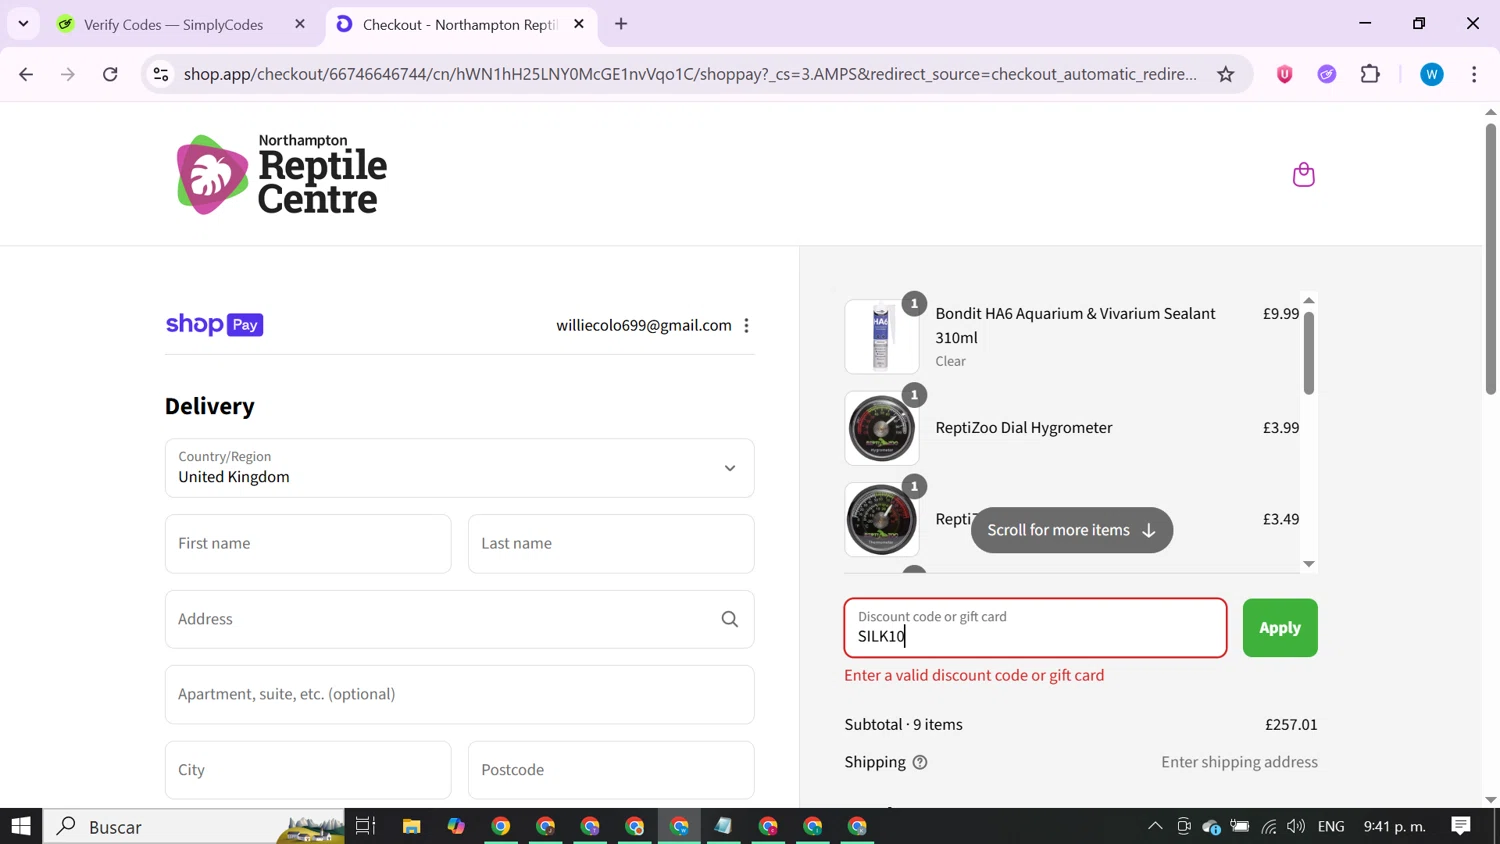The width and height of the screenshot is (1500, 844).
Task: Apply the discount code
Action: [x=1280, y=628]
